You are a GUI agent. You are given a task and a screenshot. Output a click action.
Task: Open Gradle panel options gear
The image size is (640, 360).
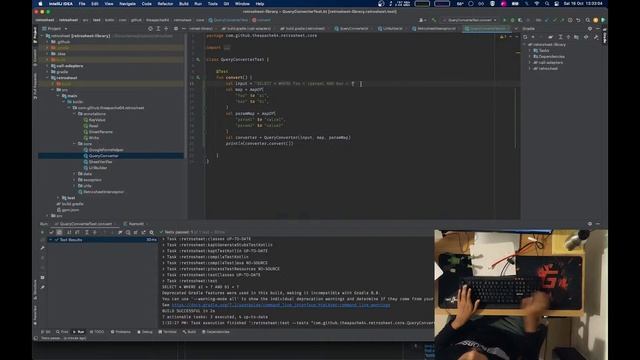click(590, 29)
